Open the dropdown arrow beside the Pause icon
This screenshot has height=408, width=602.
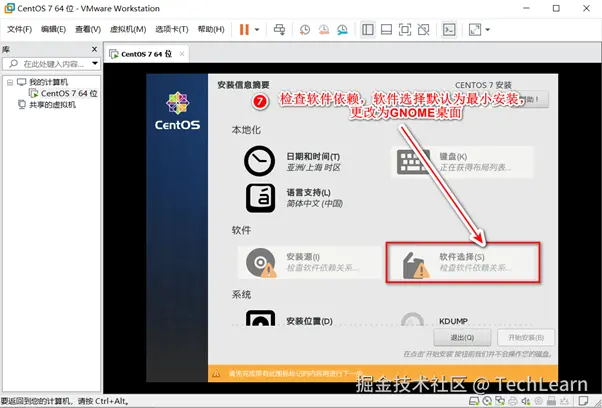click(257, 30)
